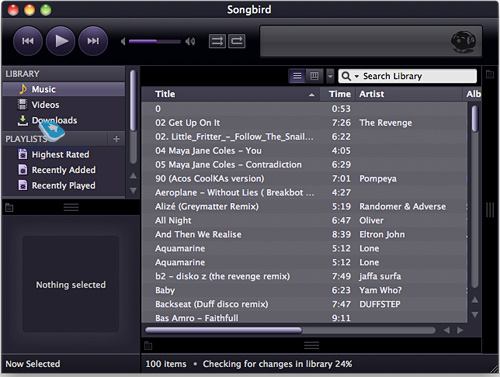Click the Videos film strip icon
Image resolution: width=500 pixels, height=377 pixels.
point(22,104)
